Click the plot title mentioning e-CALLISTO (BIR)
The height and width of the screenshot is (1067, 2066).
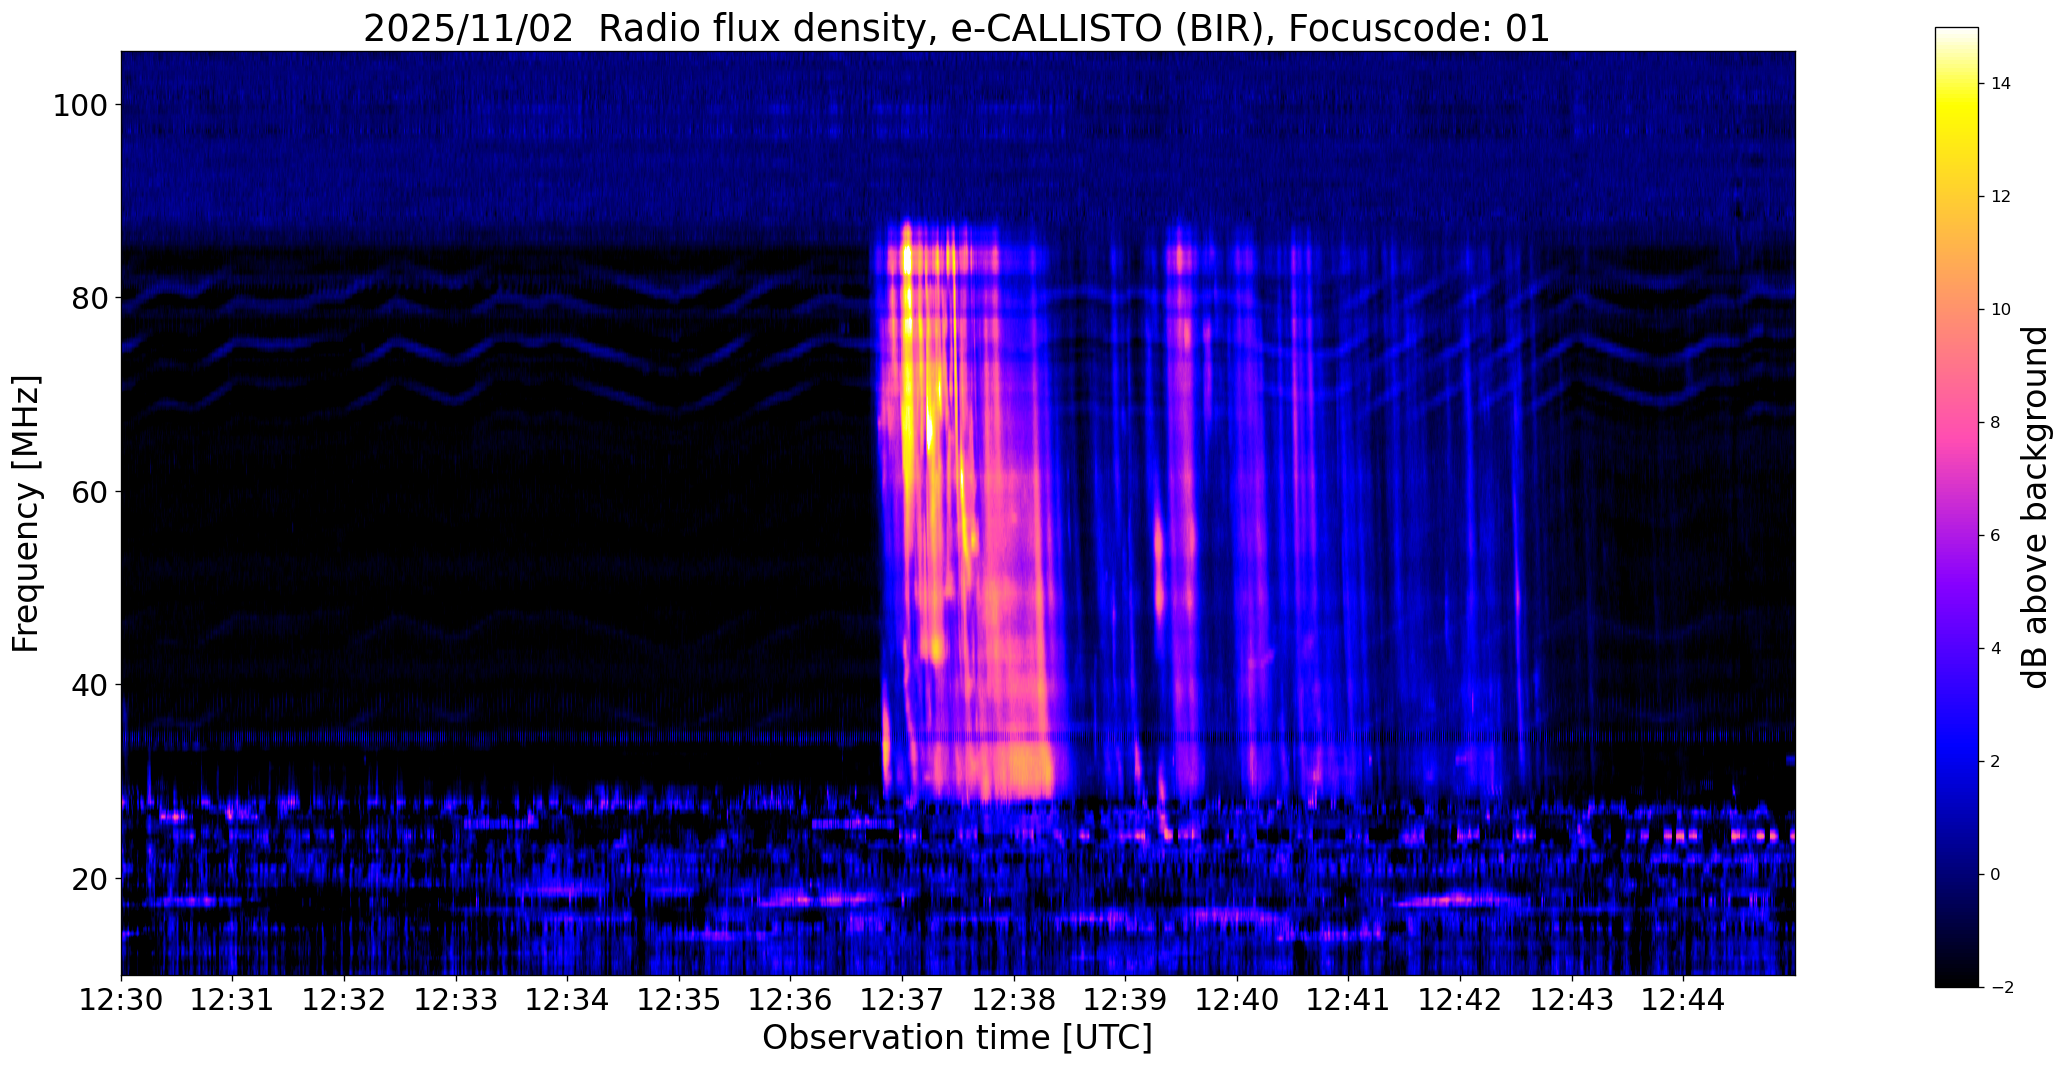(956, 28)
